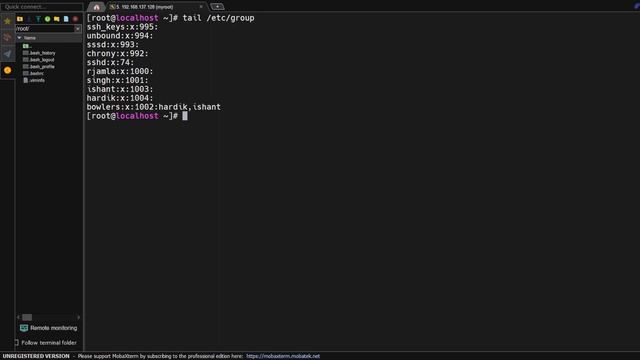This screenshot has height=360, width=640.
Task: Click the dark blue download toolbar icon
Action: coord(29,19)
